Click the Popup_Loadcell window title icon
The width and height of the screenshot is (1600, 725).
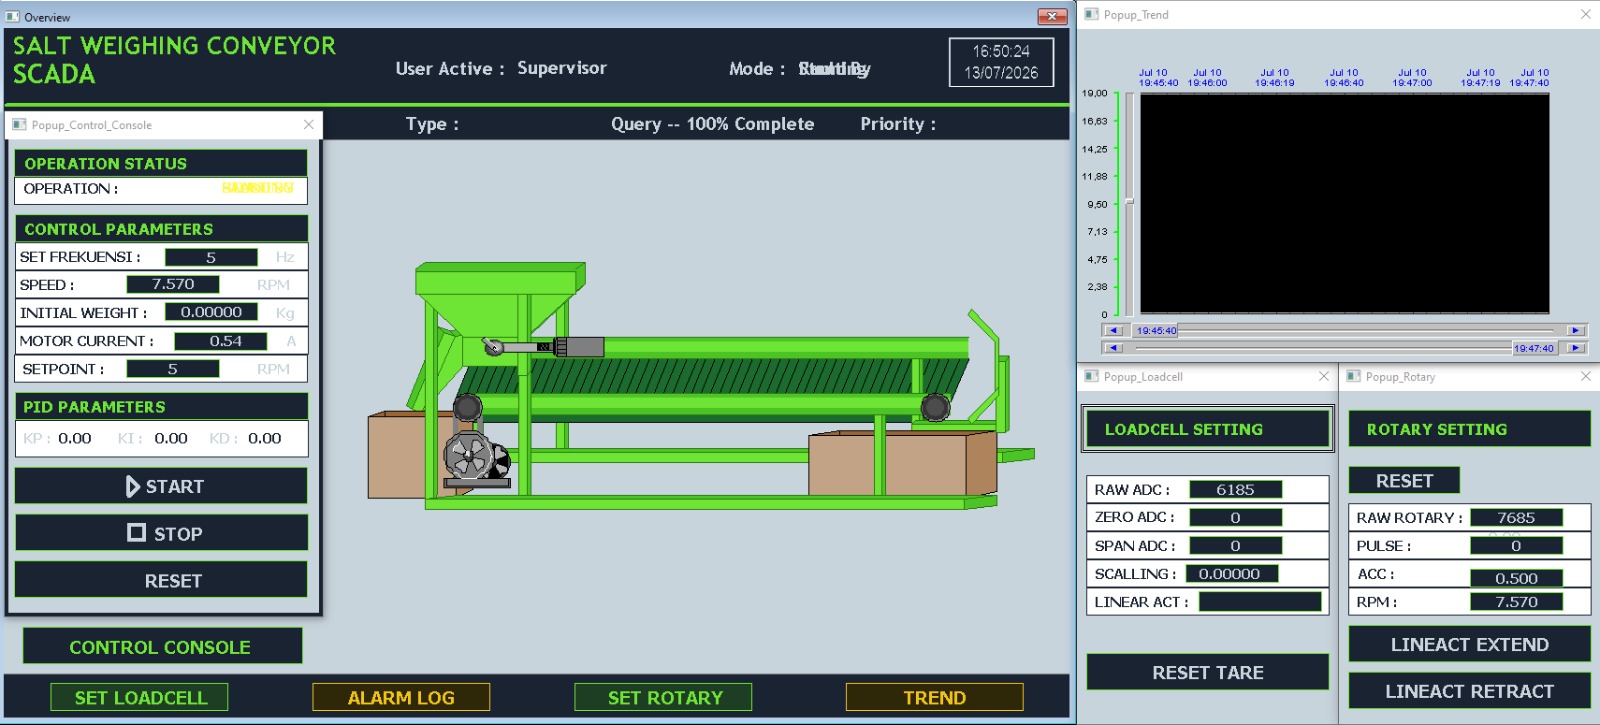1091,376
